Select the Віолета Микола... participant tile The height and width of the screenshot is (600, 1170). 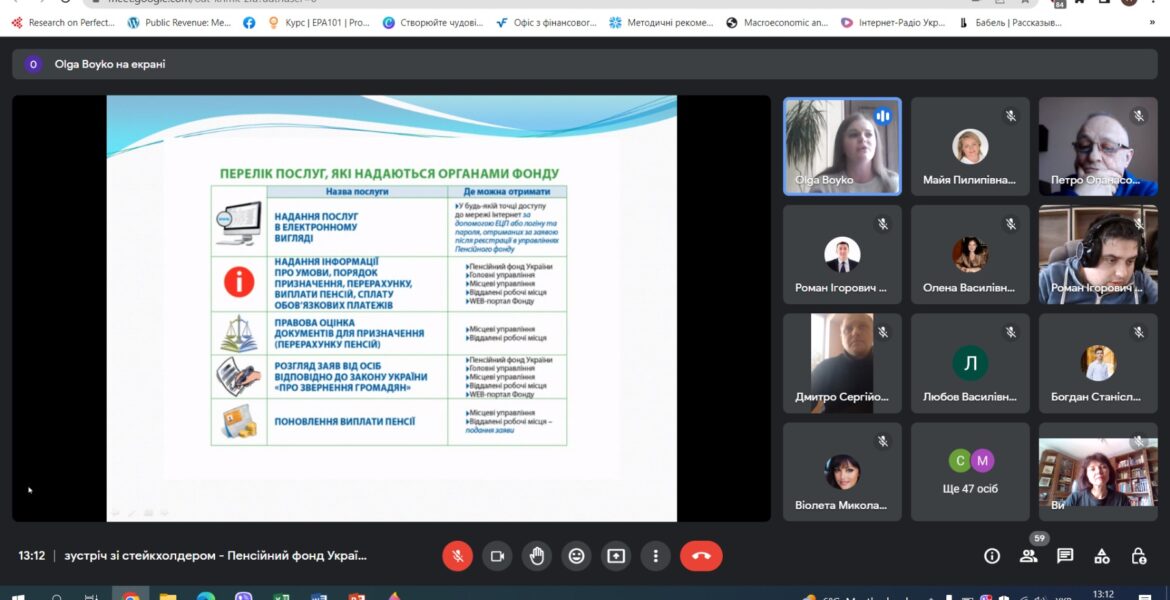pos(842,472)
